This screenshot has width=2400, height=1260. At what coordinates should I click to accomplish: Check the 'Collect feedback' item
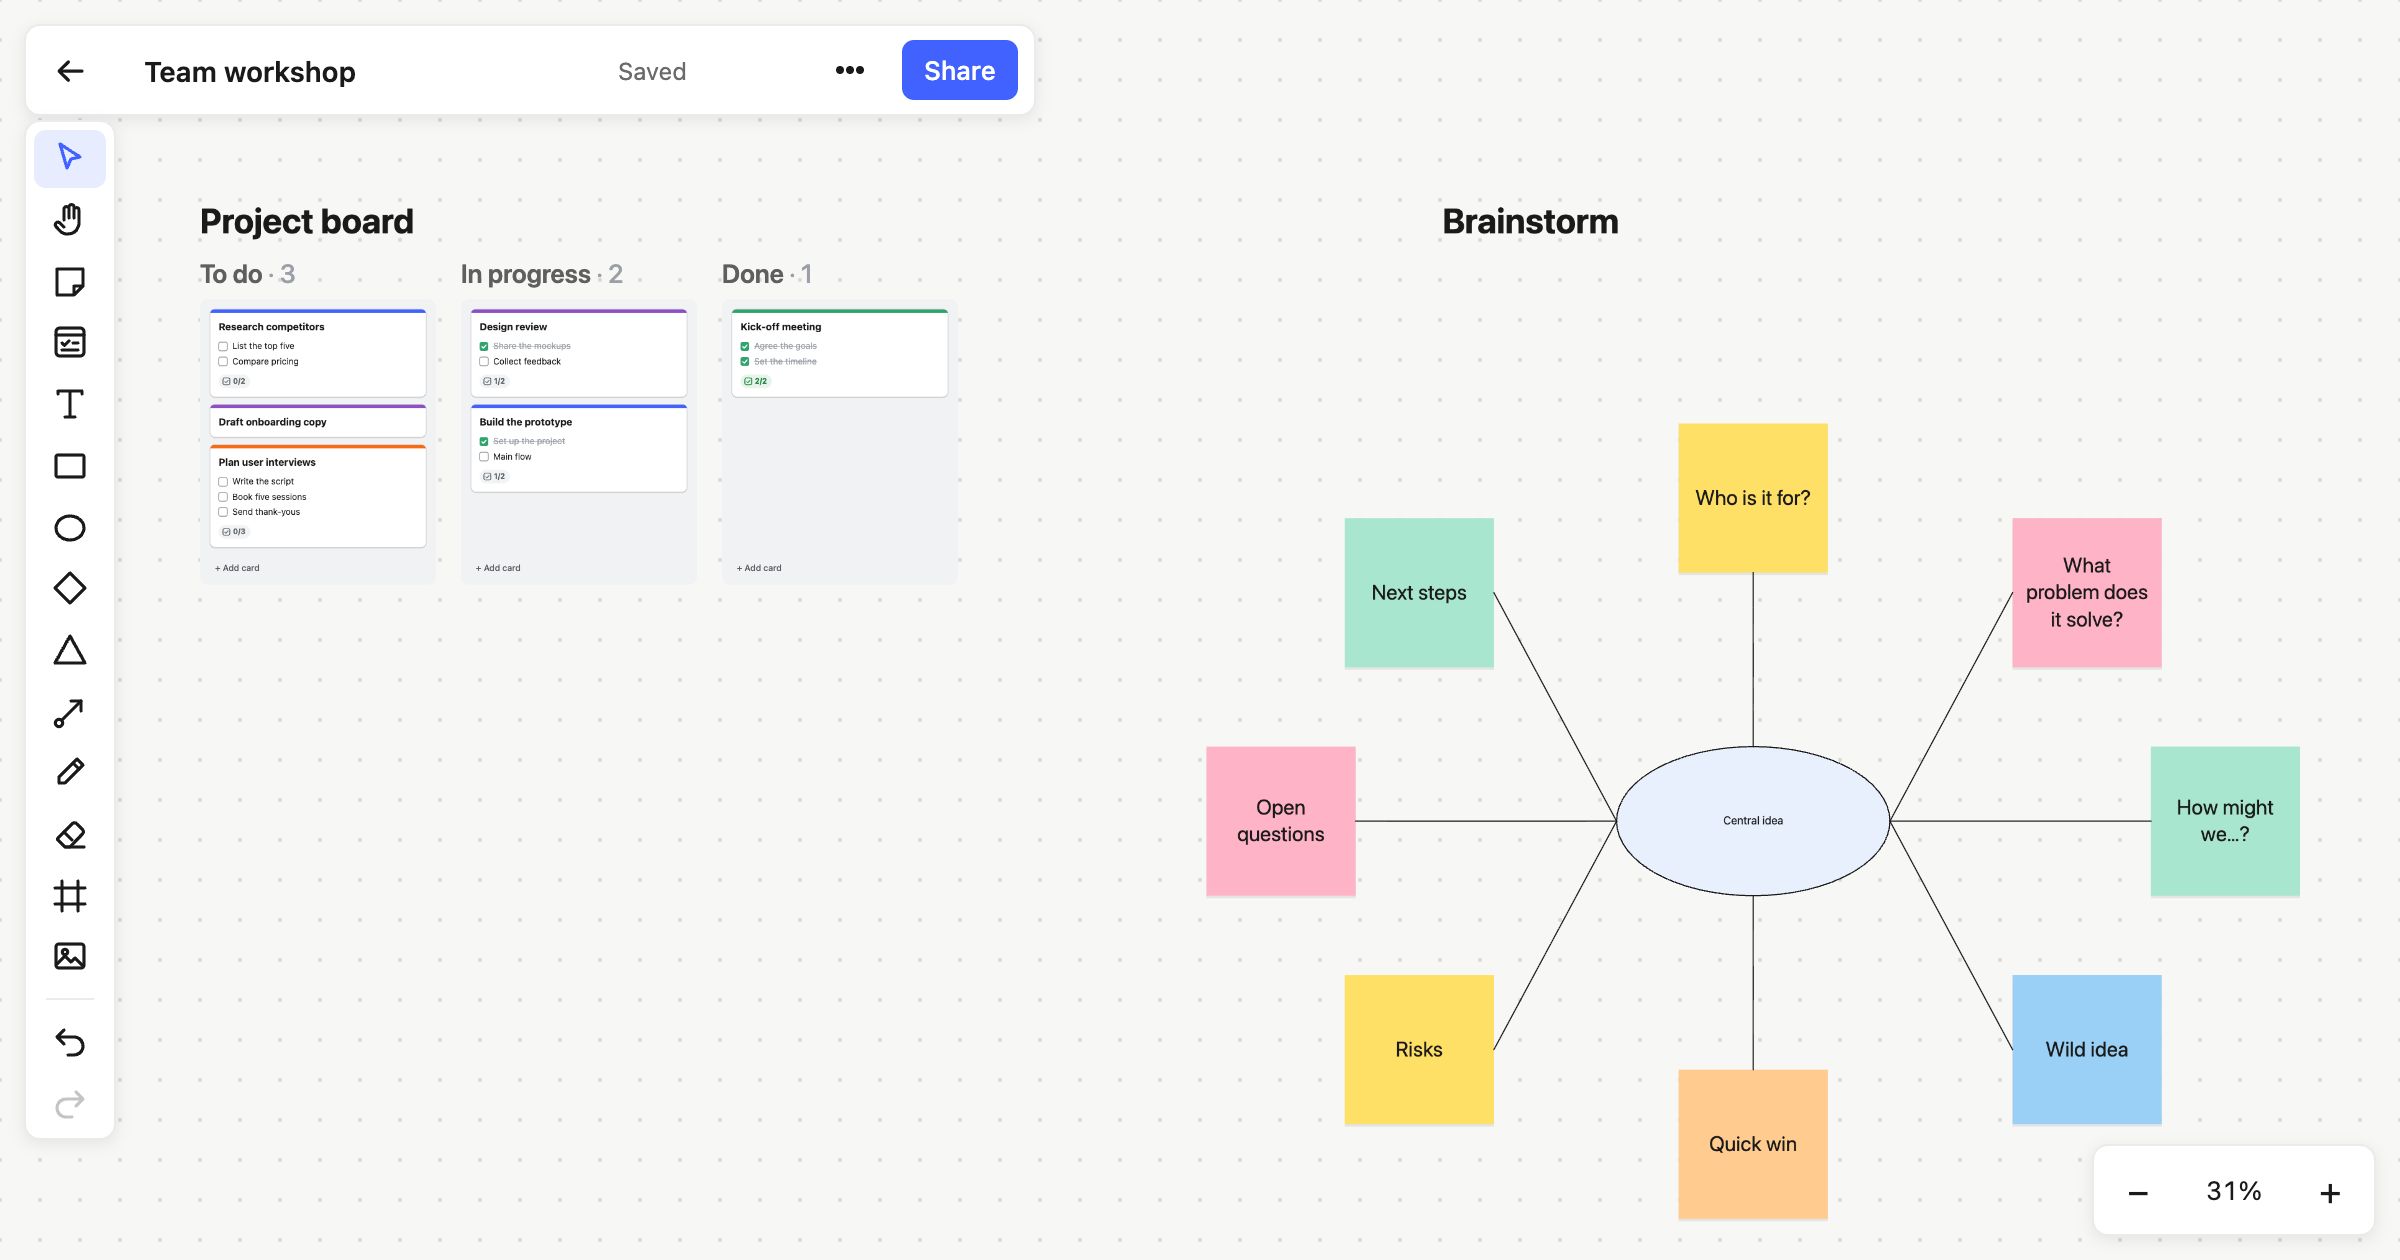pos(484,362)
